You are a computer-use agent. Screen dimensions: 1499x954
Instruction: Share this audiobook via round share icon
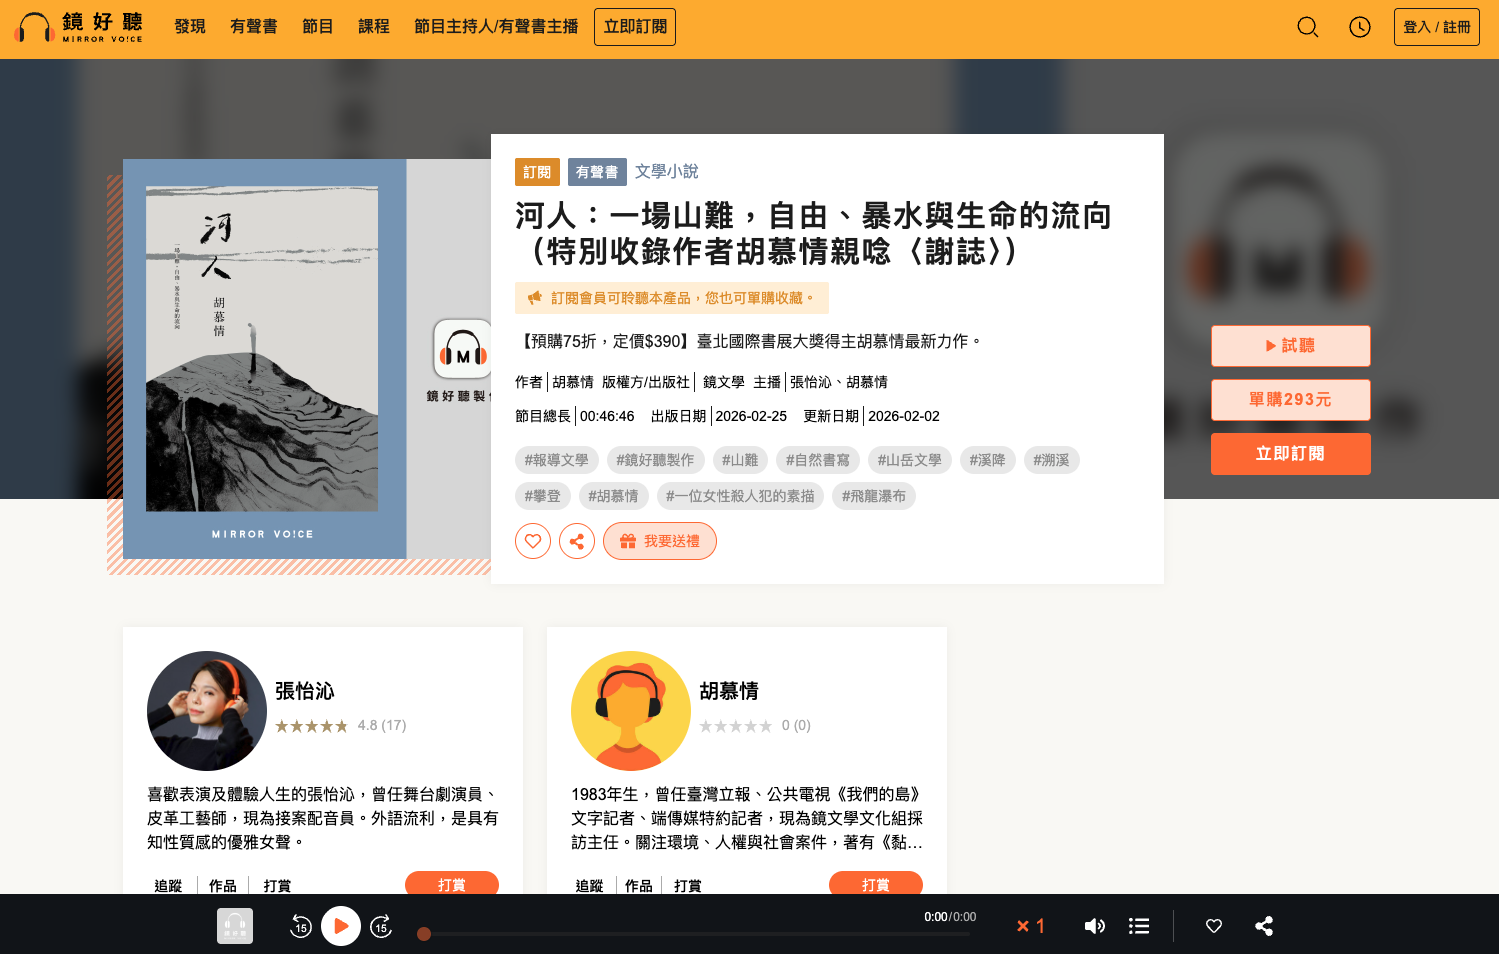coord(577,541)
